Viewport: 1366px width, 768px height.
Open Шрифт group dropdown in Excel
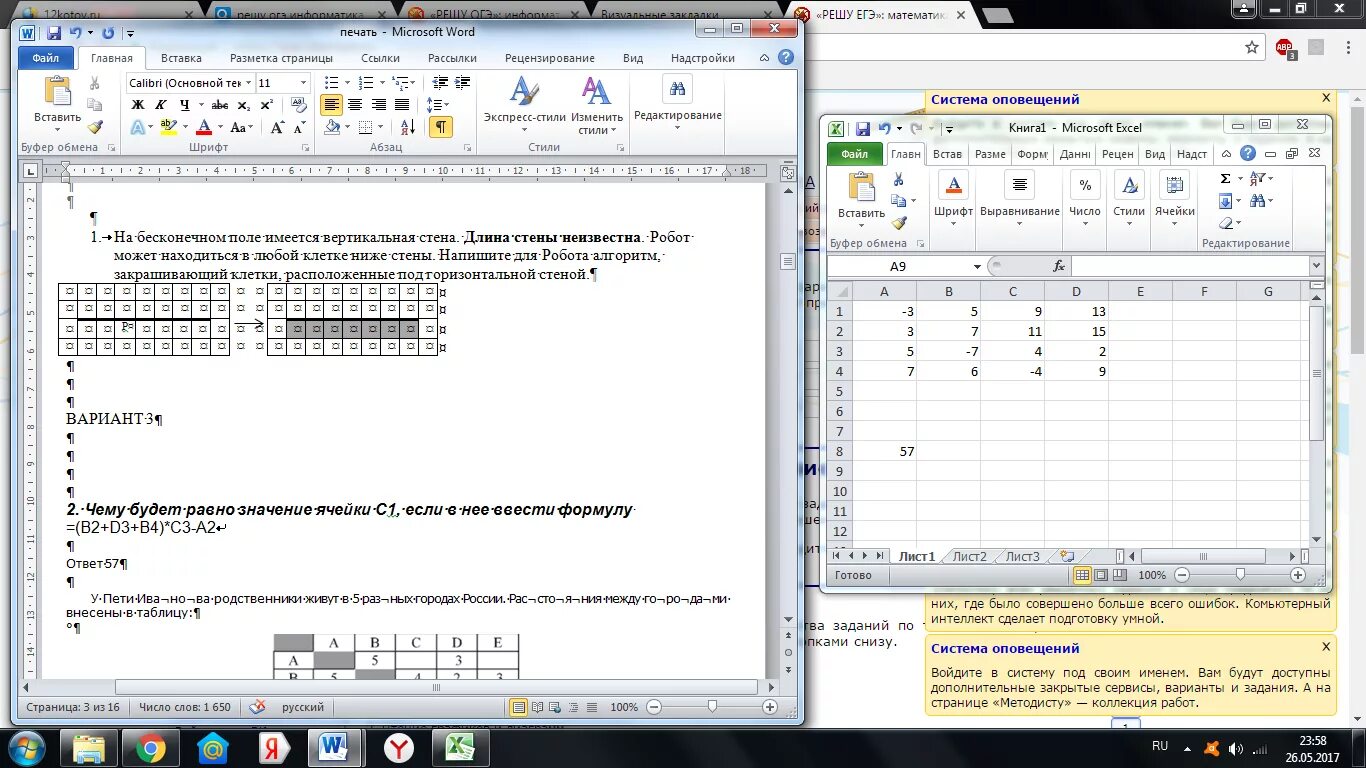coord(953,196)
